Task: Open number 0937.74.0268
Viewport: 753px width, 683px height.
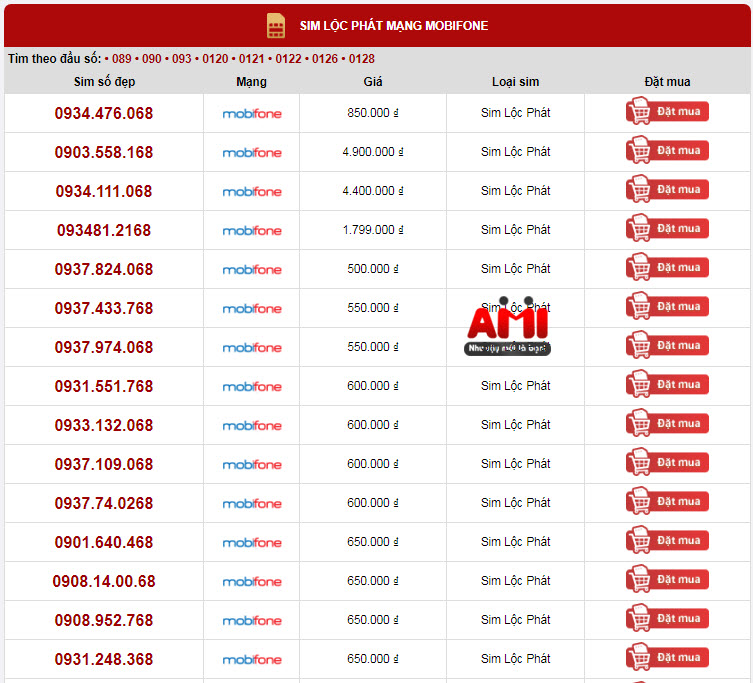Action: 104,503
